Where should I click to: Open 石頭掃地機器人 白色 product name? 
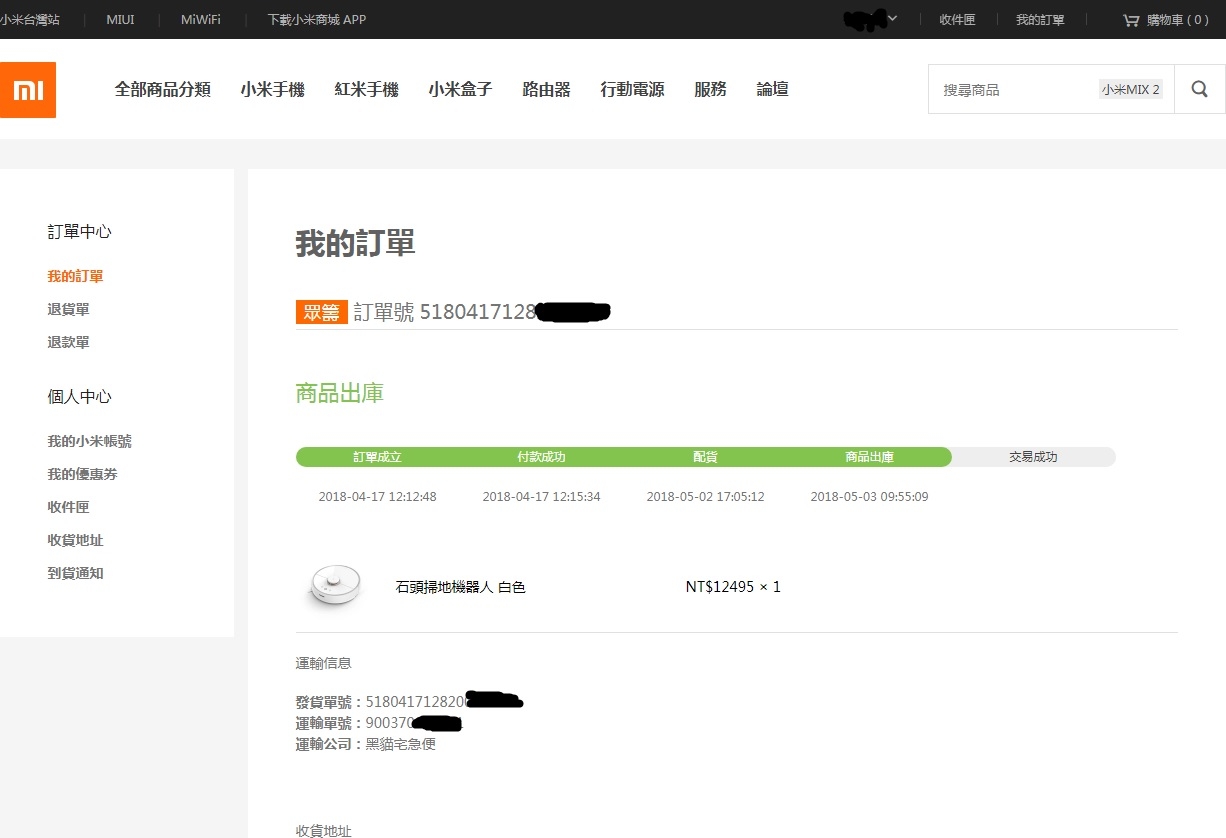pyautogui.click(x=460, y=587)
